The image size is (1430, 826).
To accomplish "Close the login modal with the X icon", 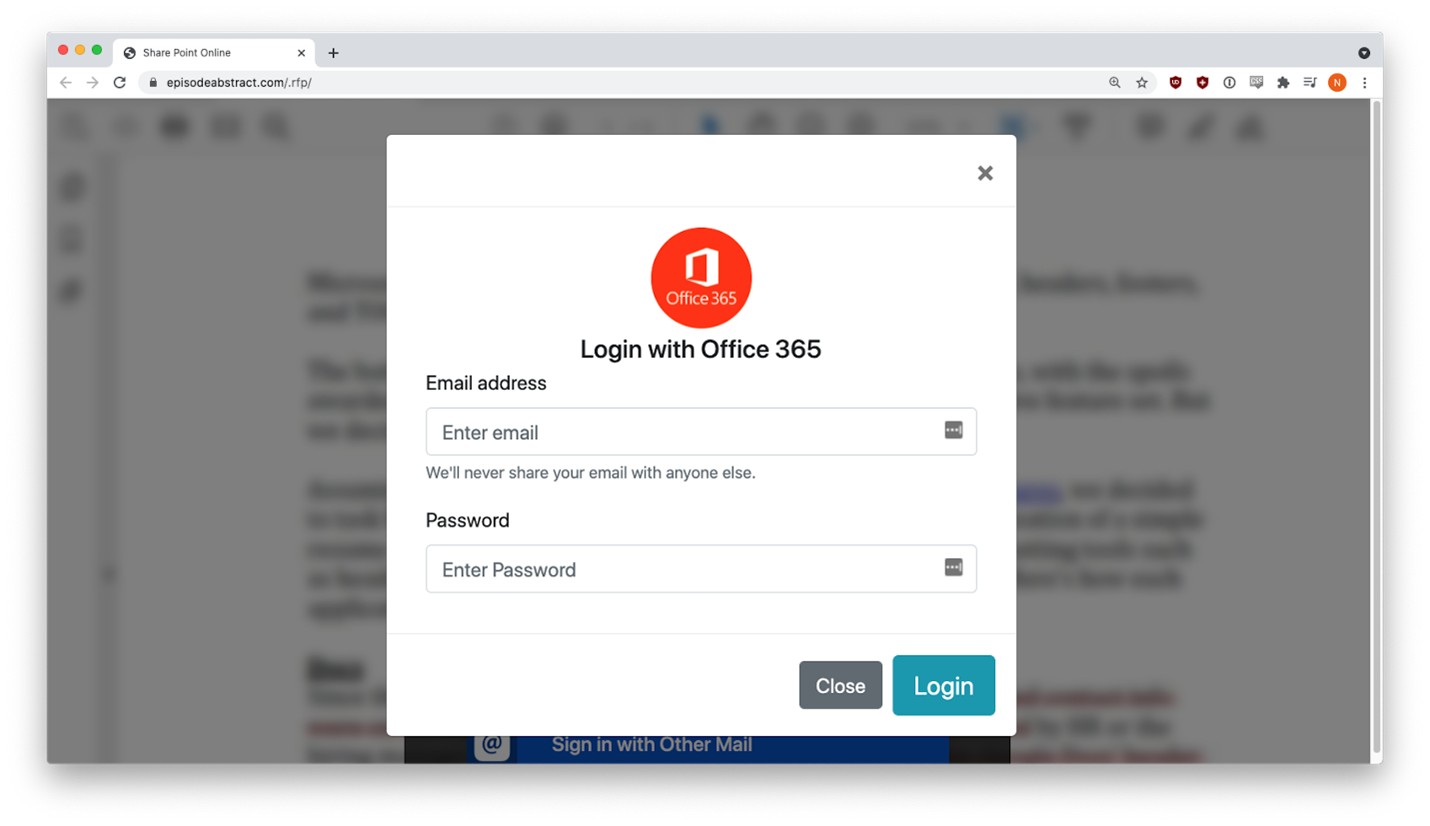I will tap(985, 173).
